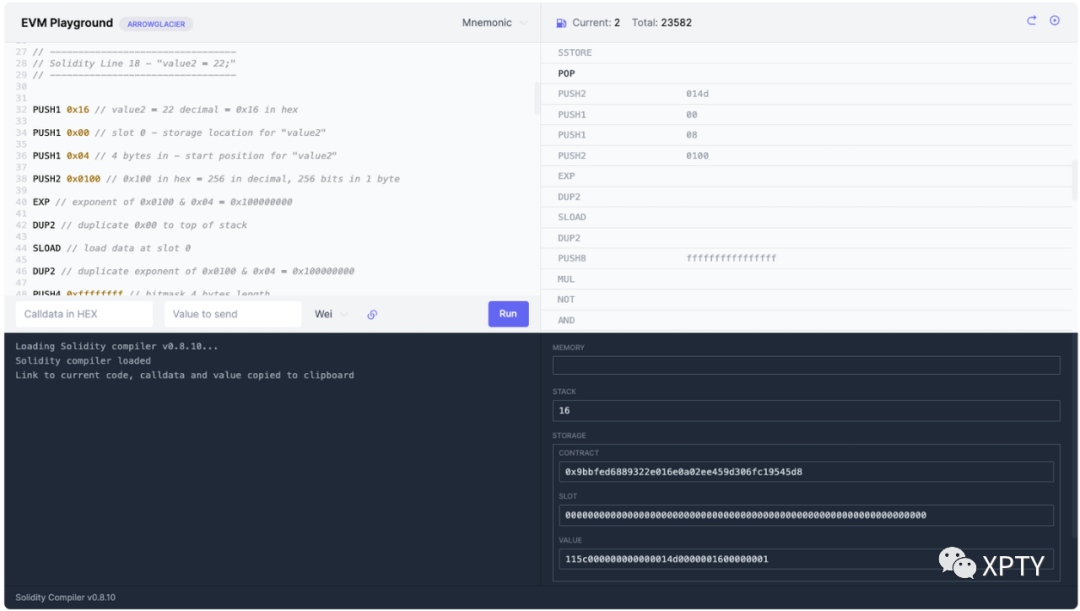
Task: Click the Stack value field showing 16
Action: click(805, 411)
